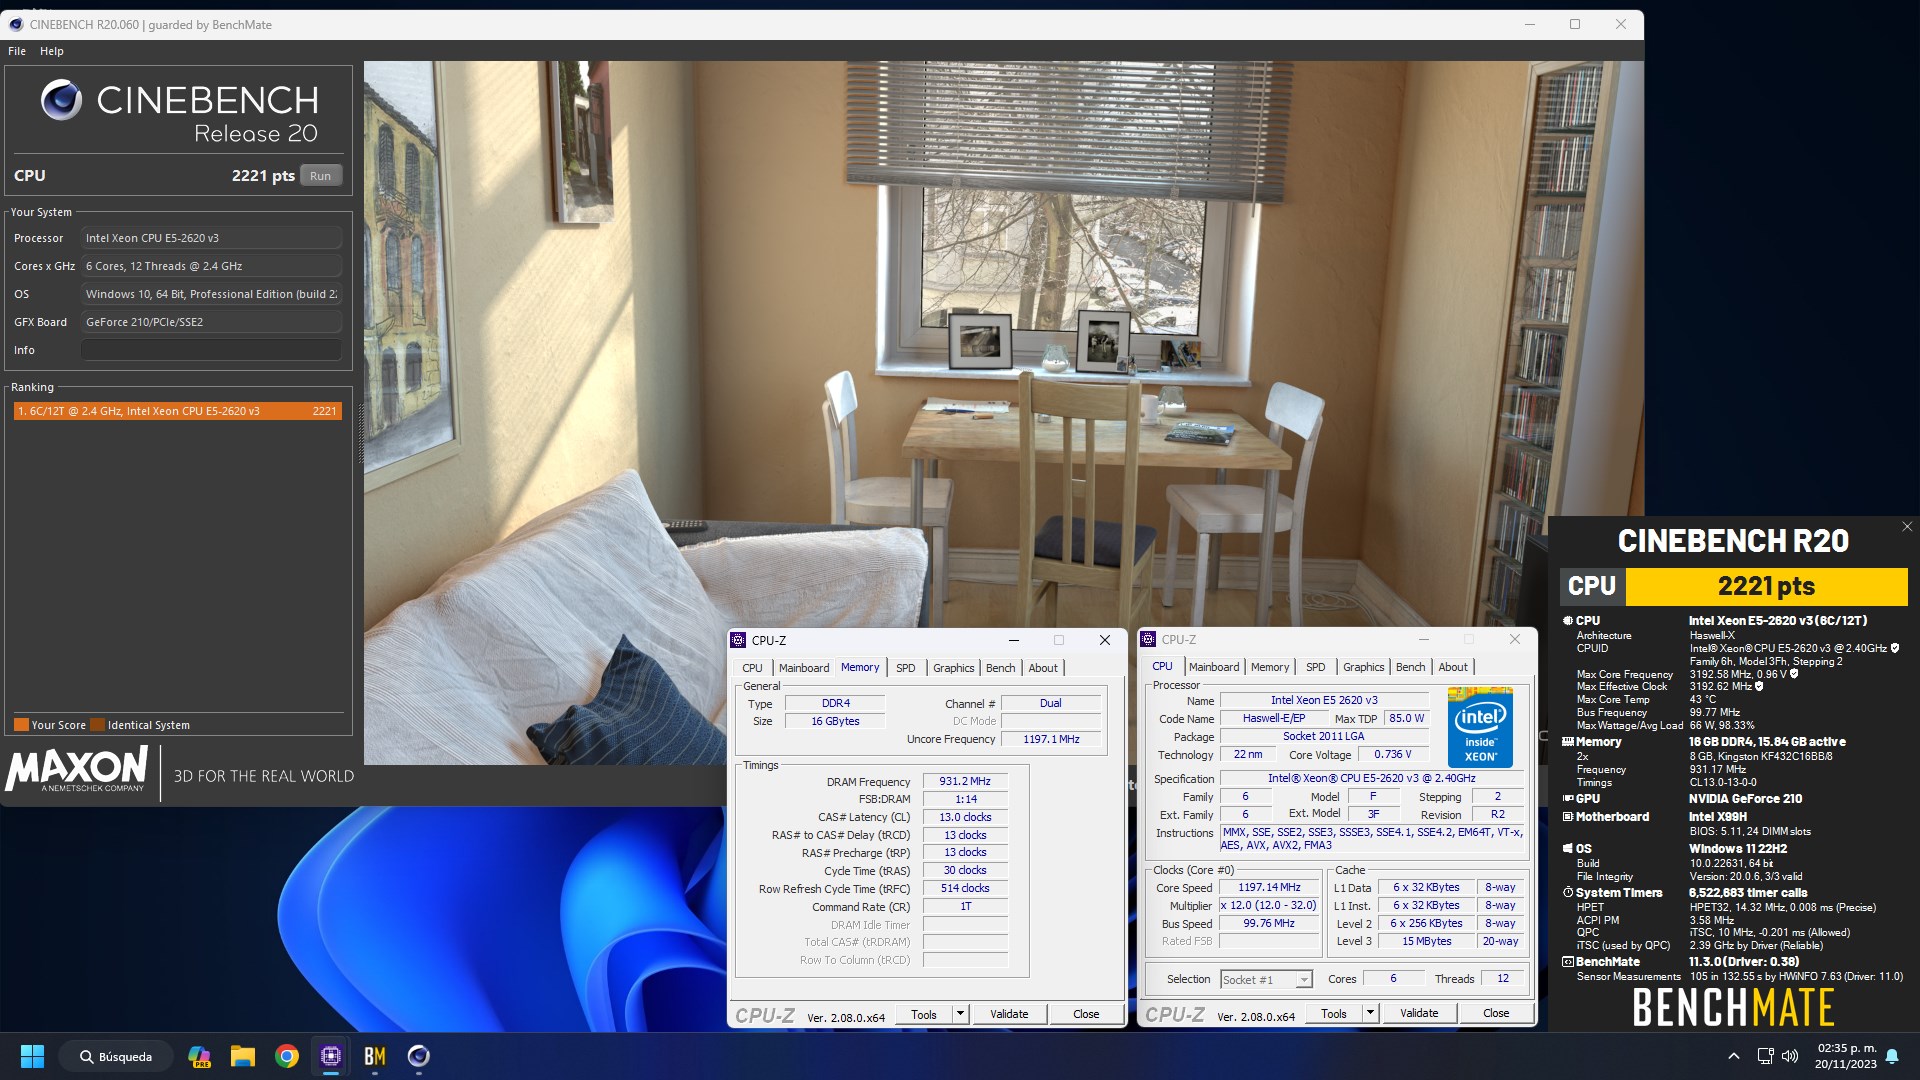Expand Tools dropdown arrow in CPU-Z CPU window
Viewport: 1920px width, 1080px height.
(1370, 1013)
